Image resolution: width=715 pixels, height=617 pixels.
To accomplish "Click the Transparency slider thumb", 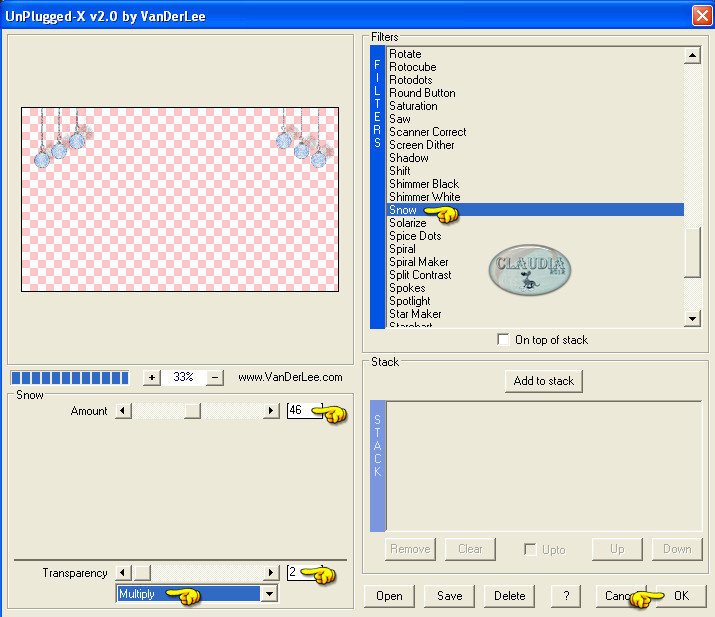I will click(142, 572).
